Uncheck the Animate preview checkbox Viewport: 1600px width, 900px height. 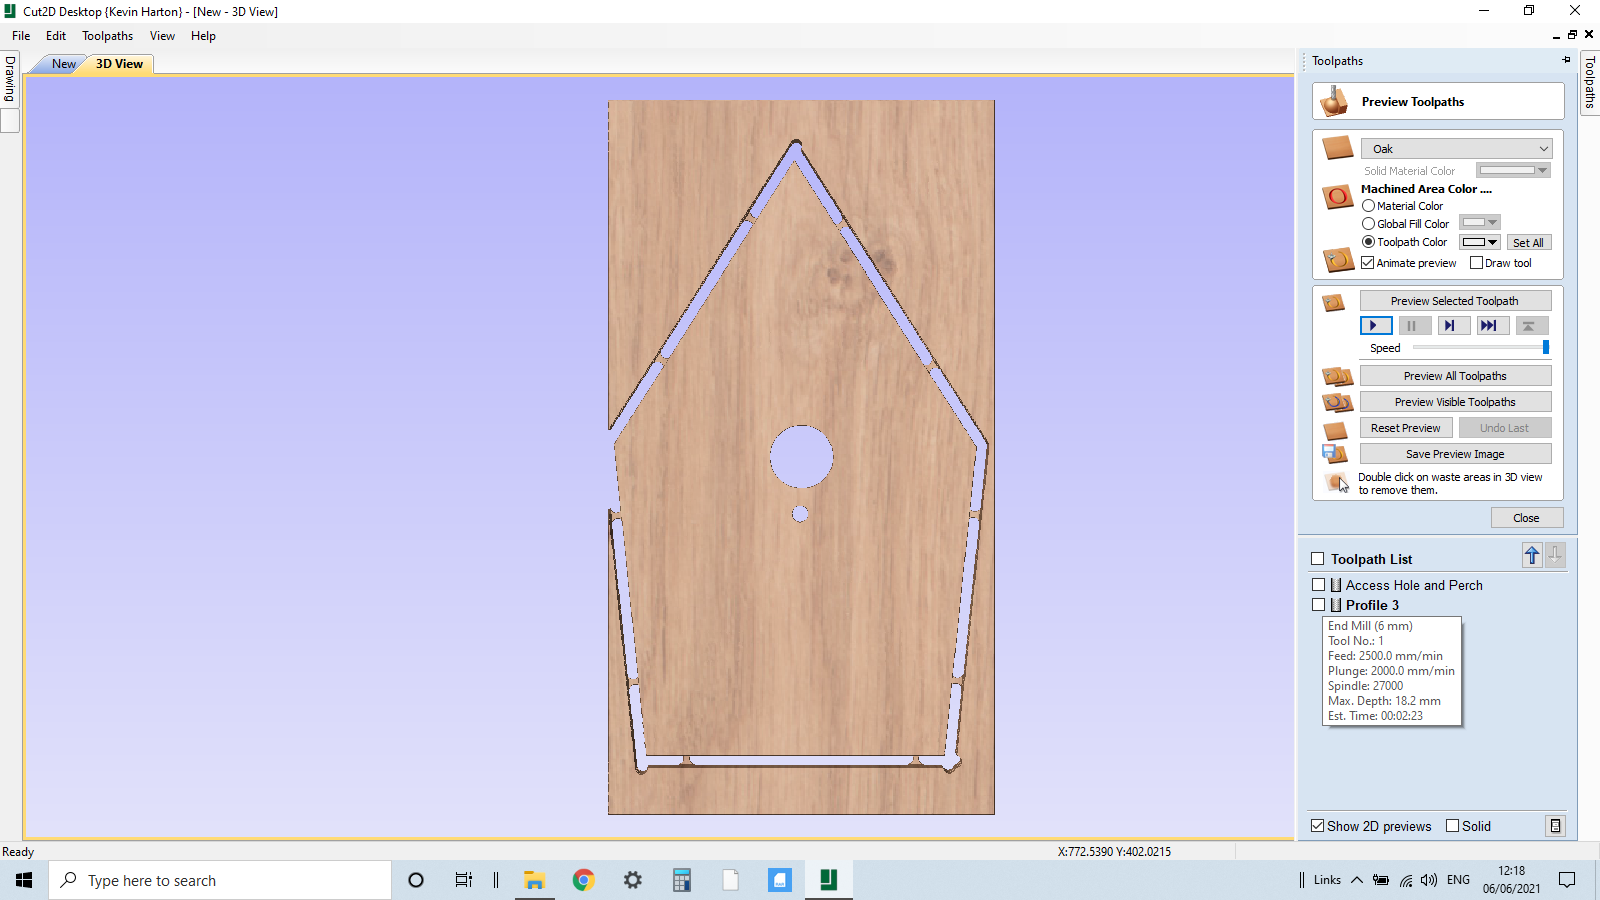tap(1368, 262)
